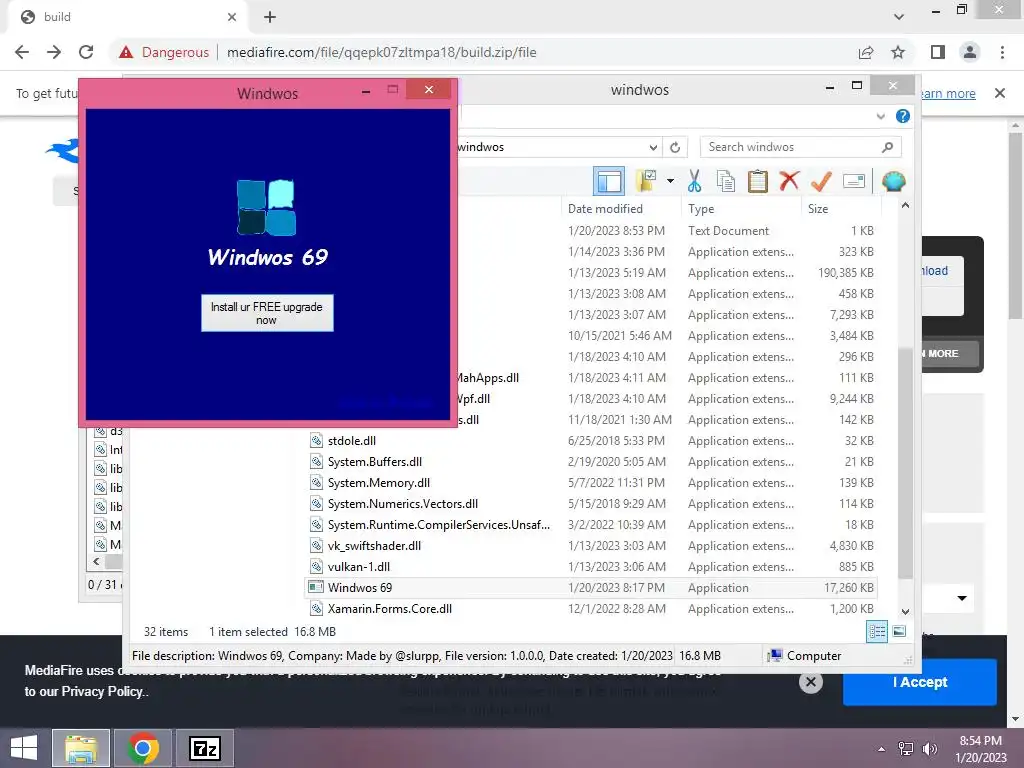Click the Text Document type cell
This screenshot has width=1024, height=768.
pyautogui.click(x=728, y=231)
